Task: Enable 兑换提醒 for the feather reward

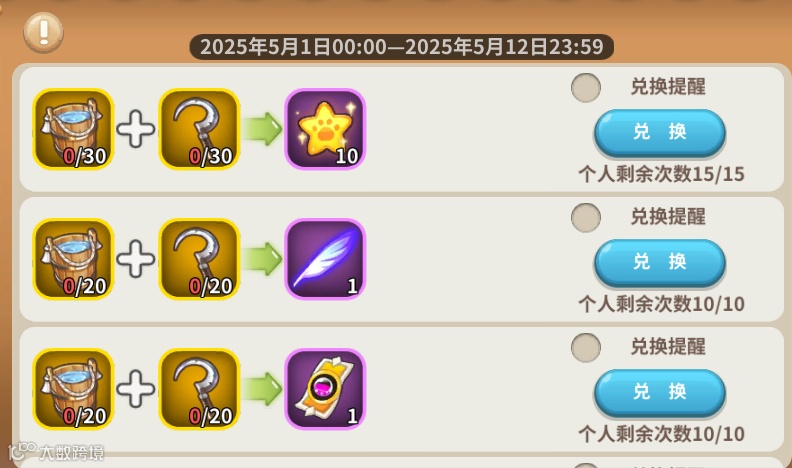Action: [x=586, y=218]
